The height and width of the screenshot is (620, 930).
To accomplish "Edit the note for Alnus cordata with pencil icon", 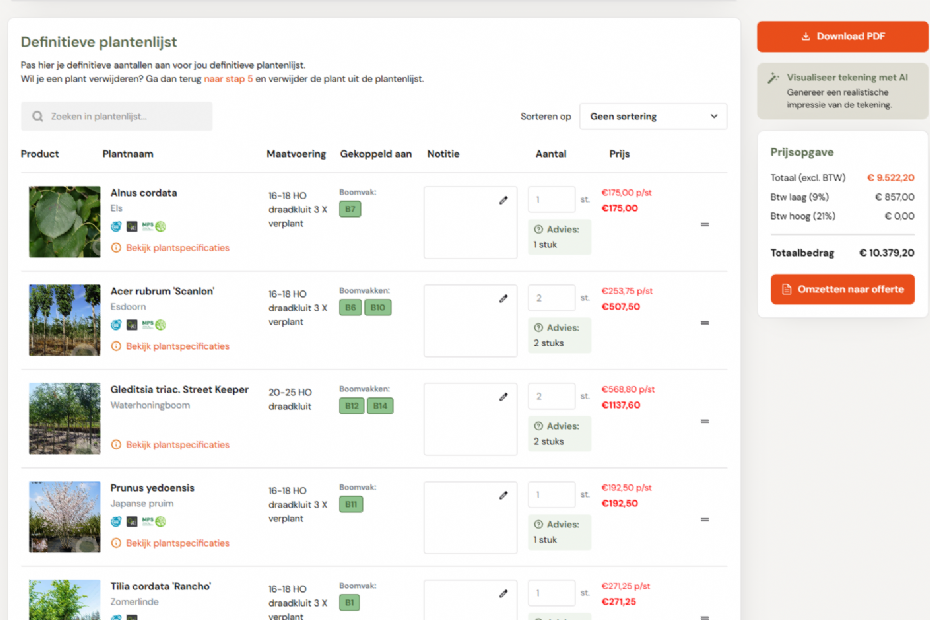I will click(503, 201).
